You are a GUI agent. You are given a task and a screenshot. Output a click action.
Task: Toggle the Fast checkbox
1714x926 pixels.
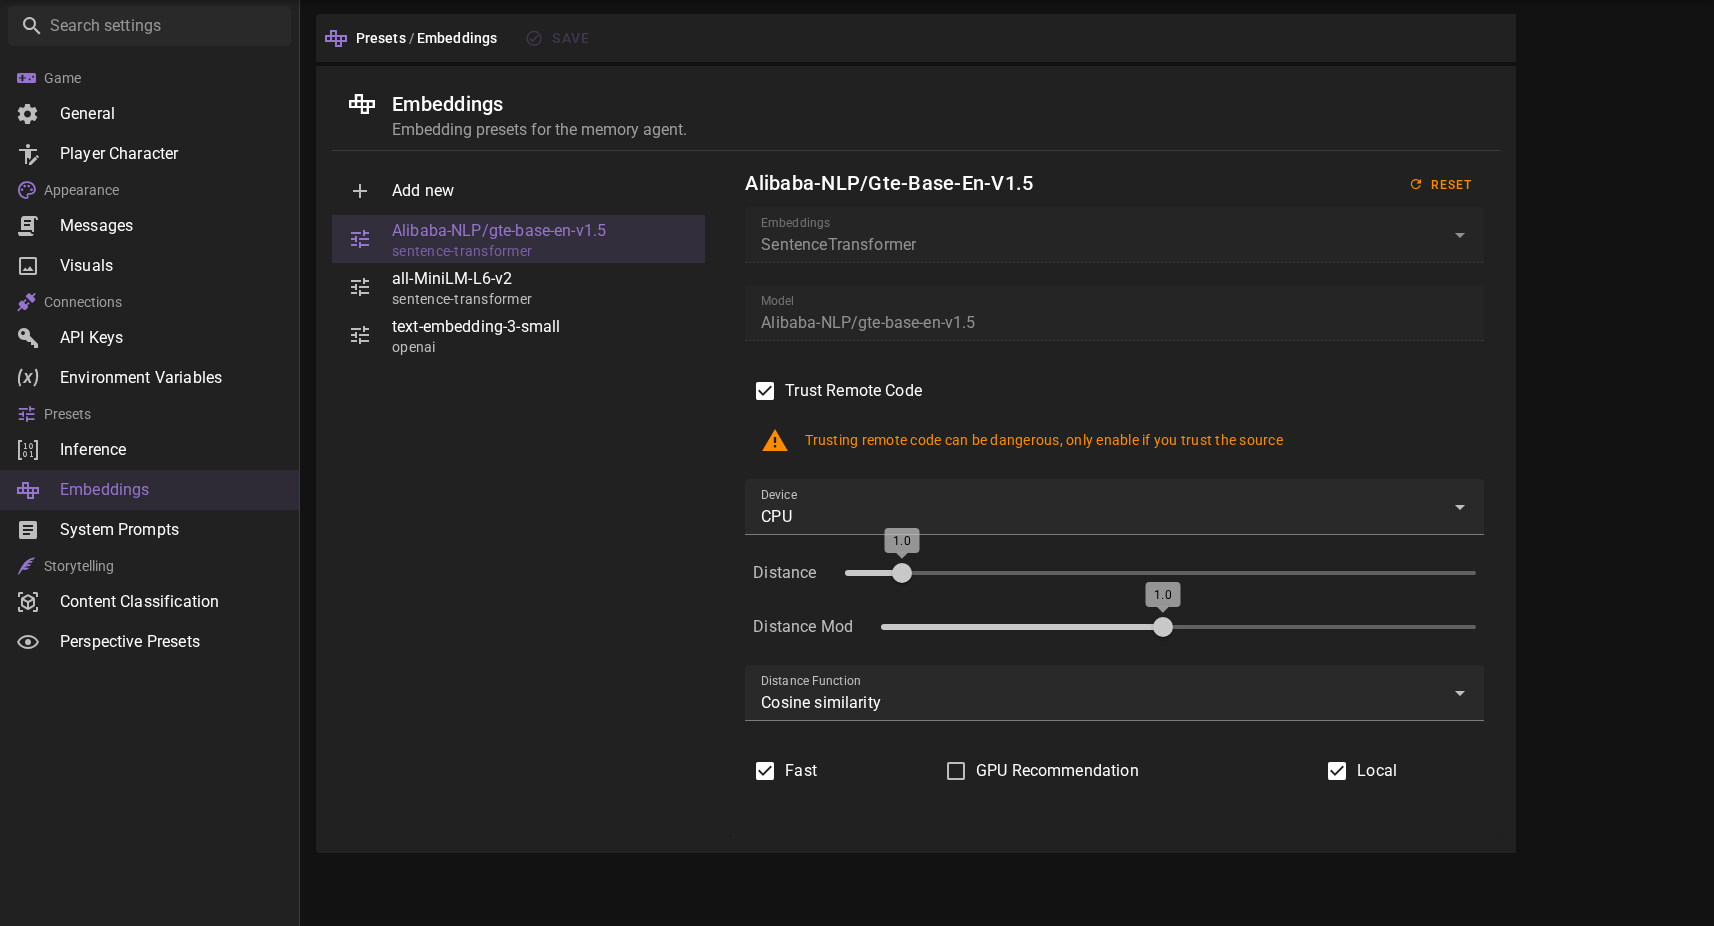click(x=765, y=771)
